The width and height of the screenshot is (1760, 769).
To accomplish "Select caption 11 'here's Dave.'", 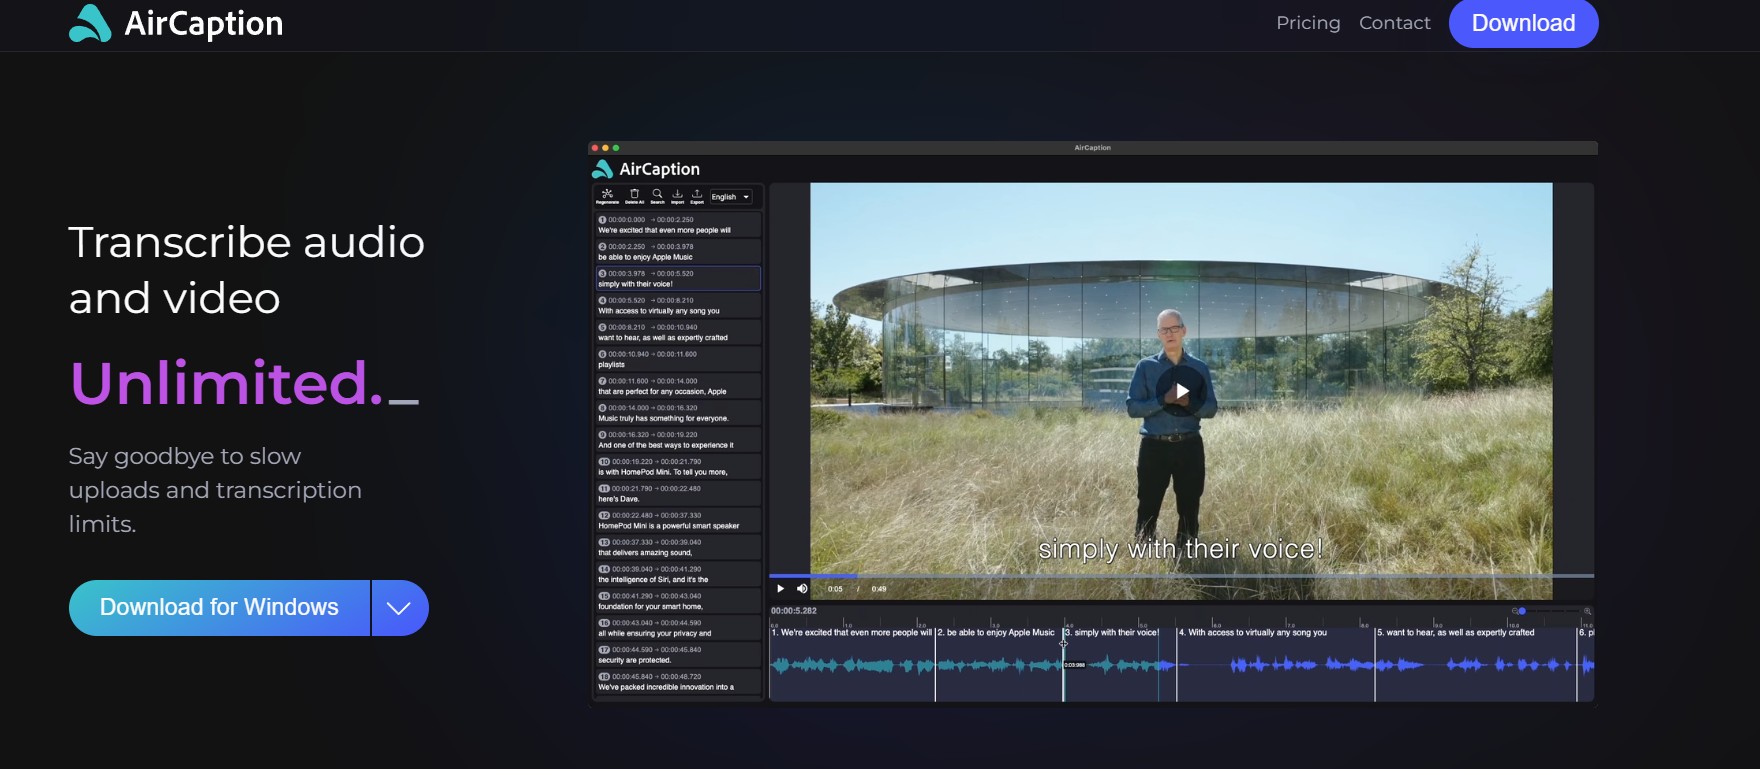I will (679, 494).
